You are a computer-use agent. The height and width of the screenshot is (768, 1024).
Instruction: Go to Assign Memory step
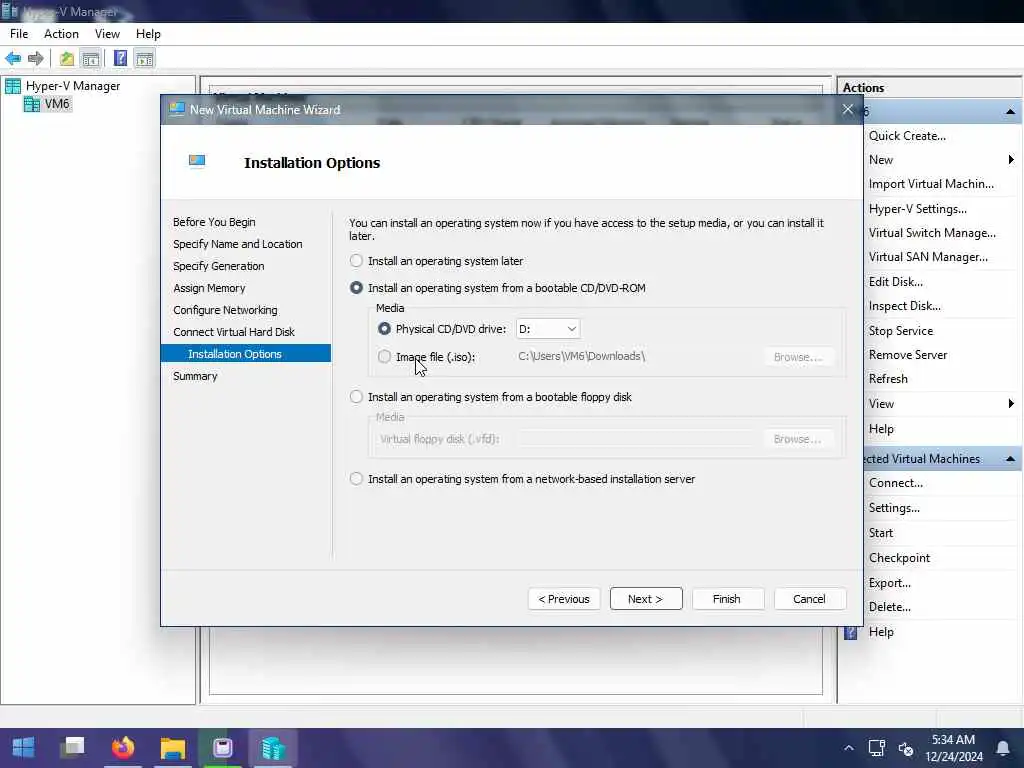pos(209,288)
